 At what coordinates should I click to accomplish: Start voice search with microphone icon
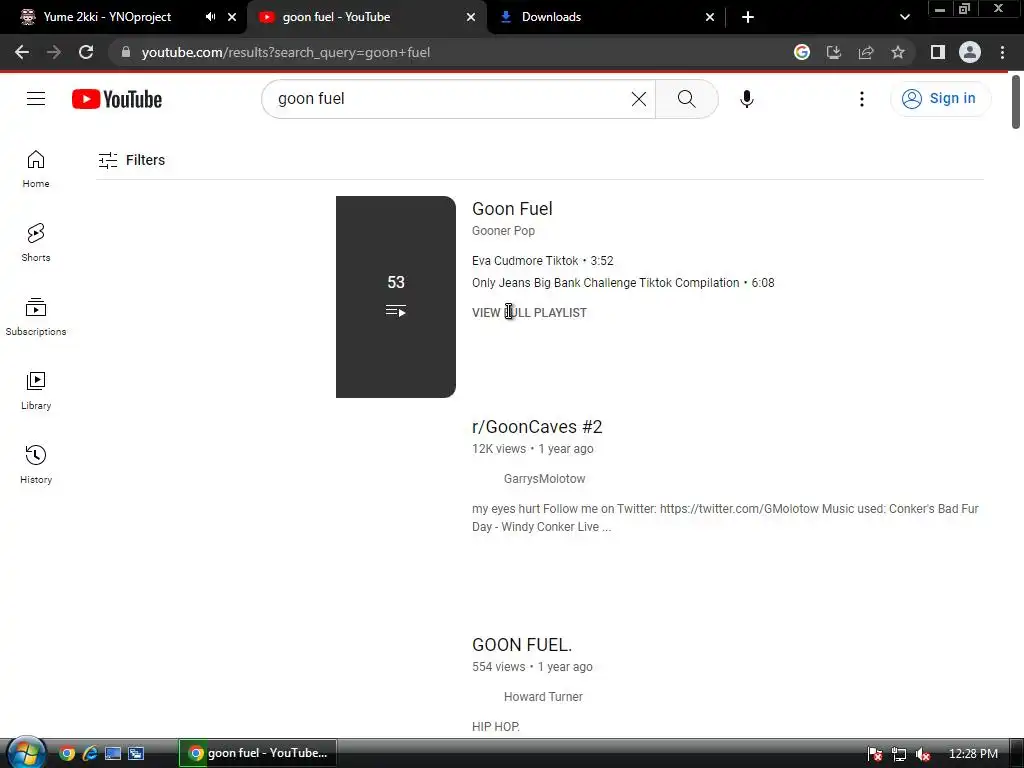[746, 99]
